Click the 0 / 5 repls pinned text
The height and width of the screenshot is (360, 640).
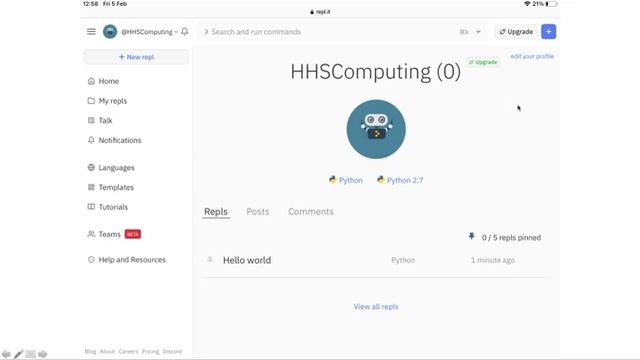coord(511,238)
